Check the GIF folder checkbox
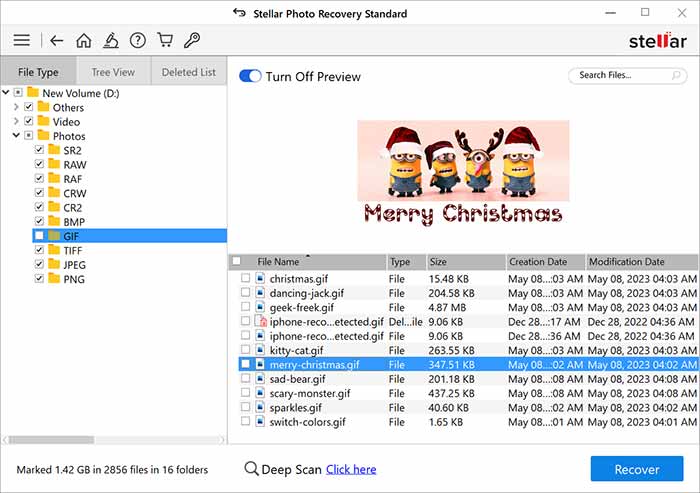The height and width of the screenshot is (493, 700). pos(39,235)
